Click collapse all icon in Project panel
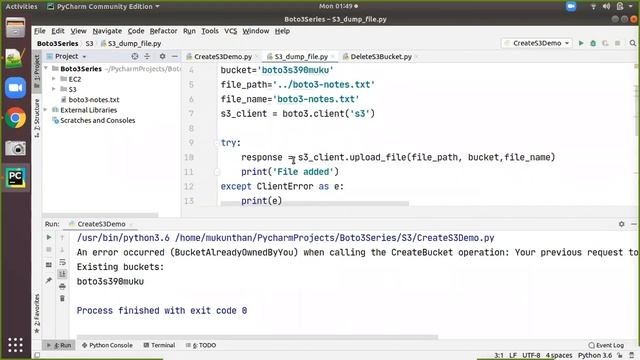This screenshot has width=640, height=360. 147,56
